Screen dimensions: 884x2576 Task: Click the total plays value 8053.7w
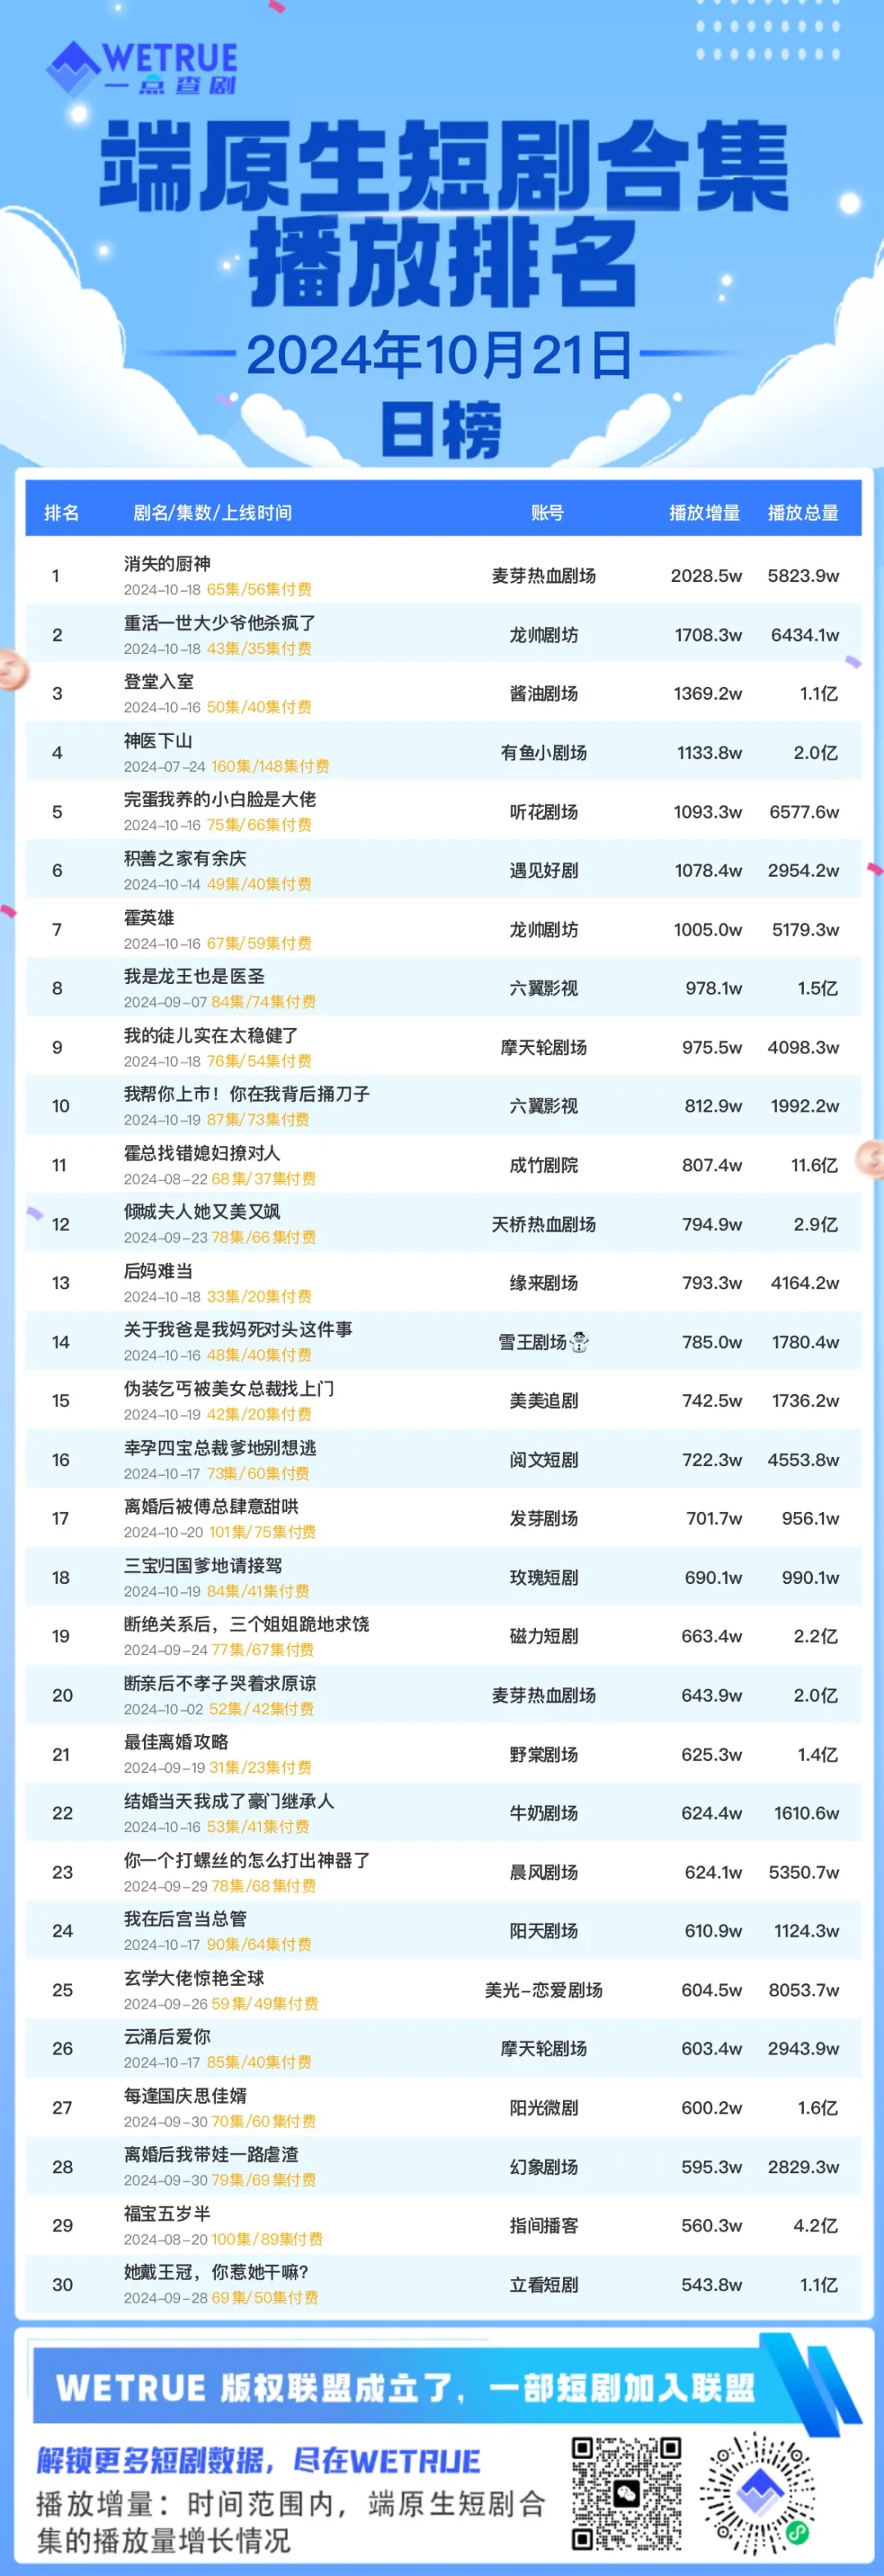coord(804,1990)
